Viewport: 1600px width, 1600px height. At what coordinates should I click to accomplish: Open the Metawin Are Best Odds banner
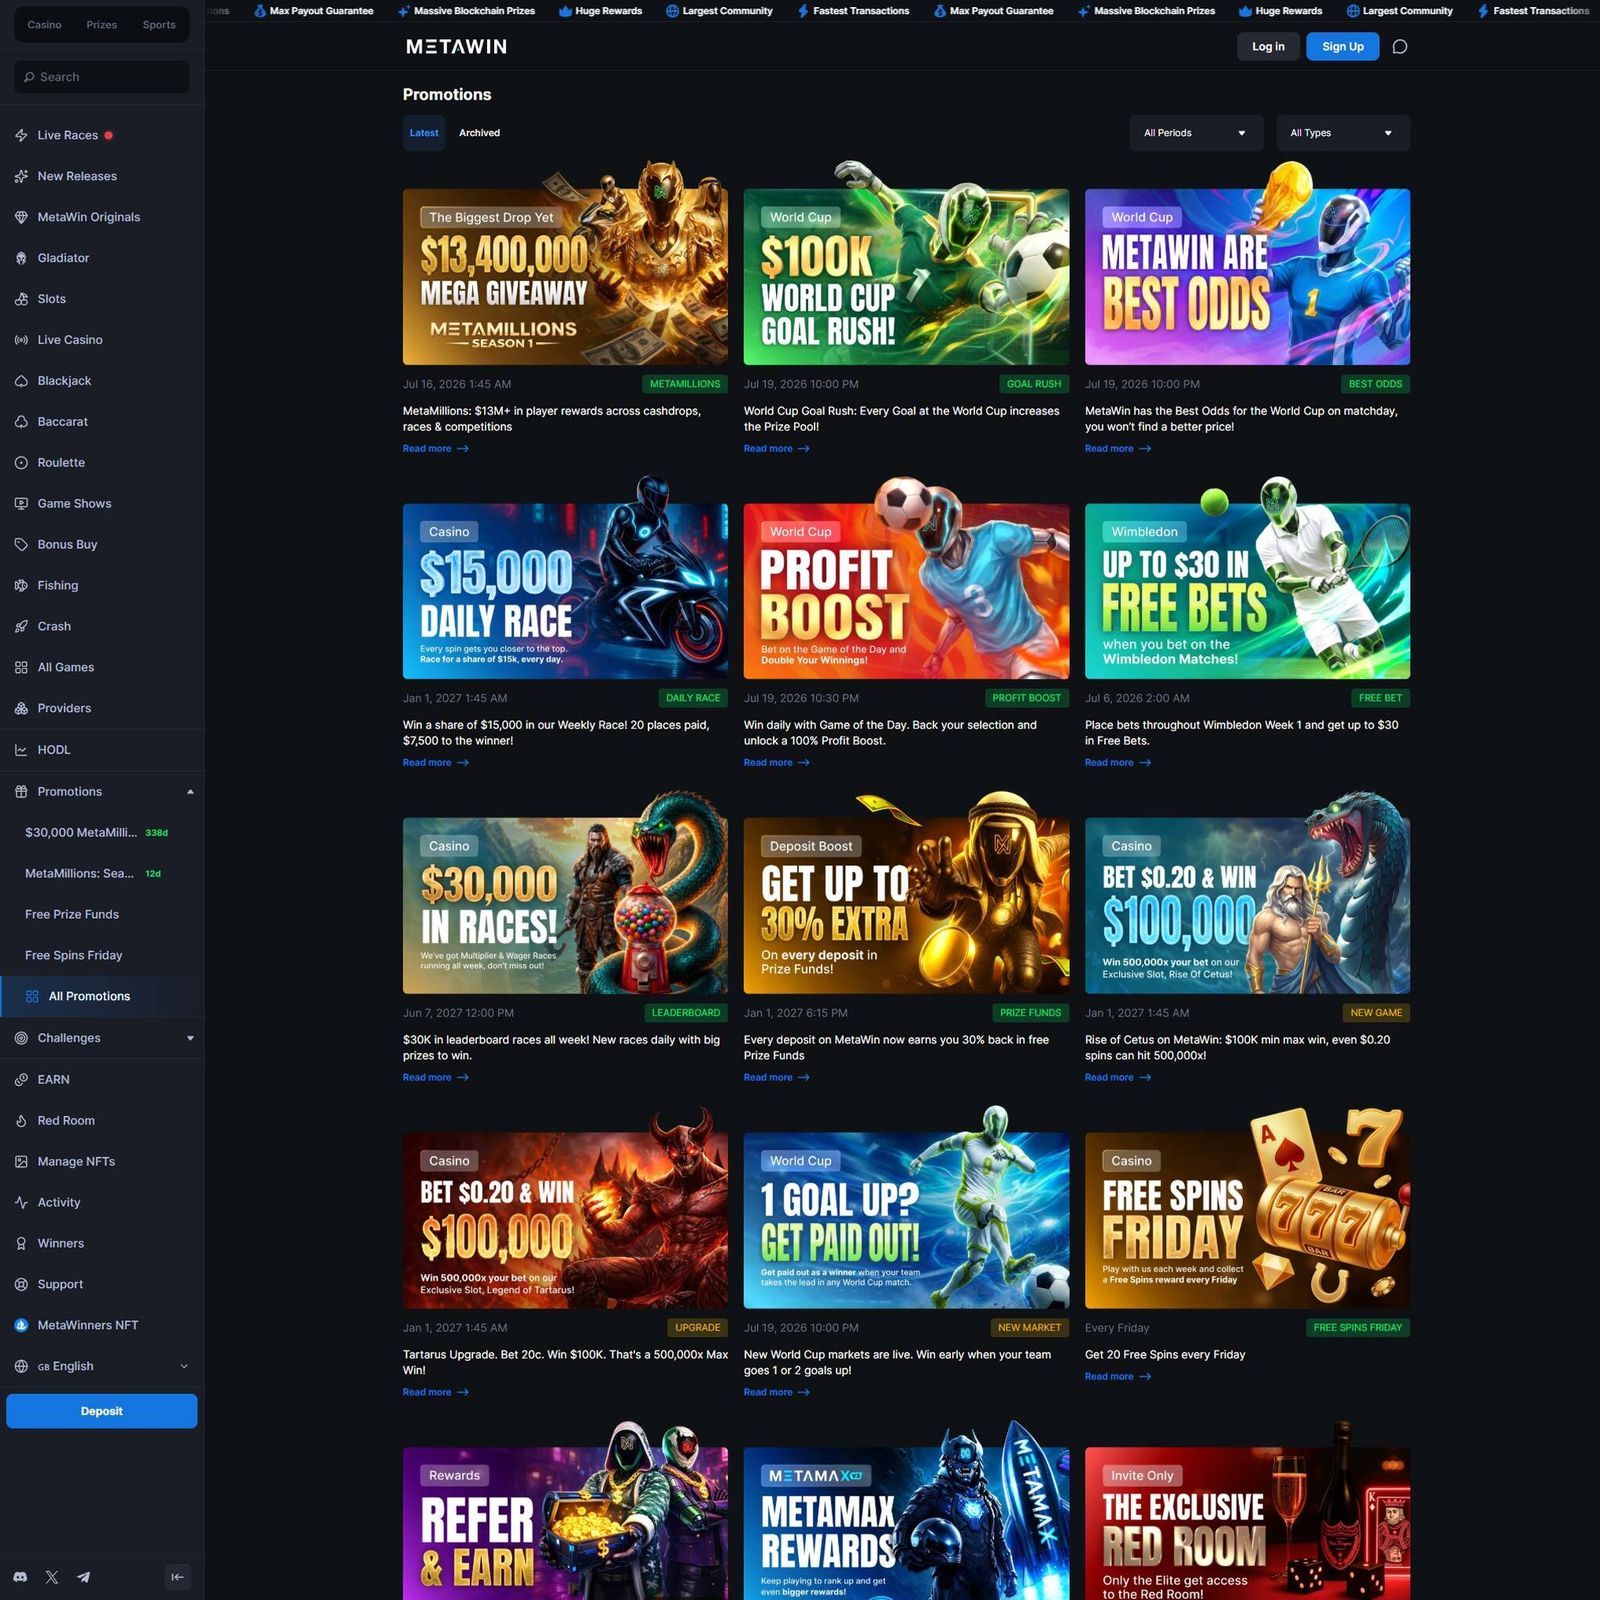tap(1247, 276)
